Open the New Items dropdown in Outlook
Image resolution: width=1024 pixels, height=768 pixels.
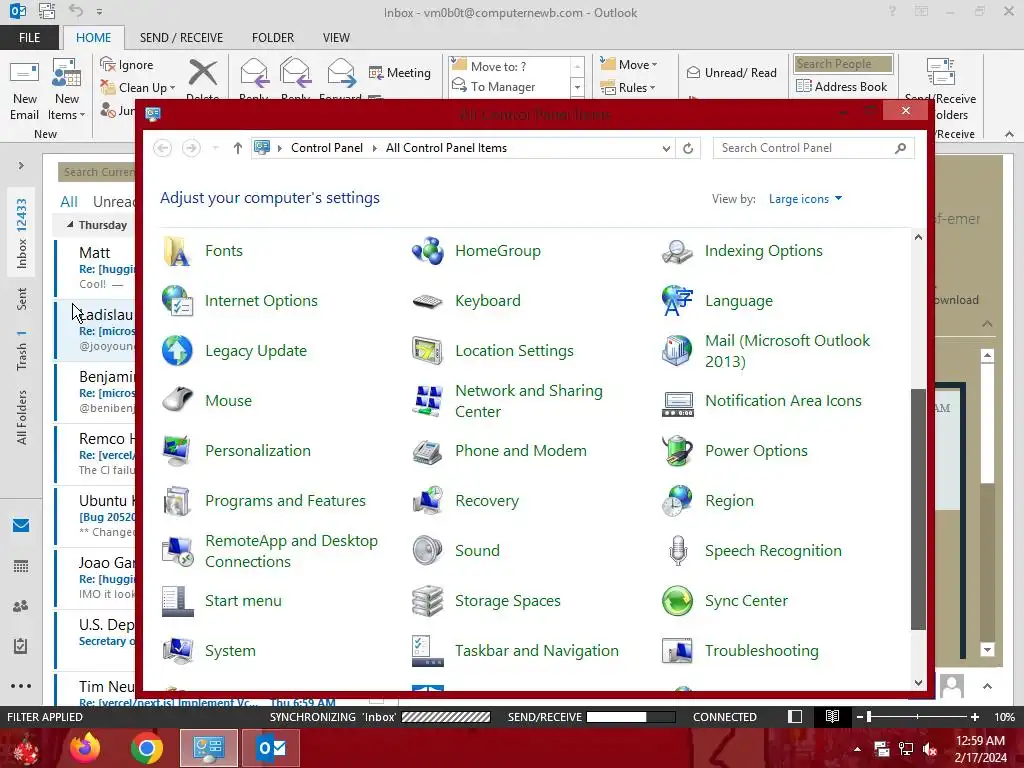click(x=67, y=91)
